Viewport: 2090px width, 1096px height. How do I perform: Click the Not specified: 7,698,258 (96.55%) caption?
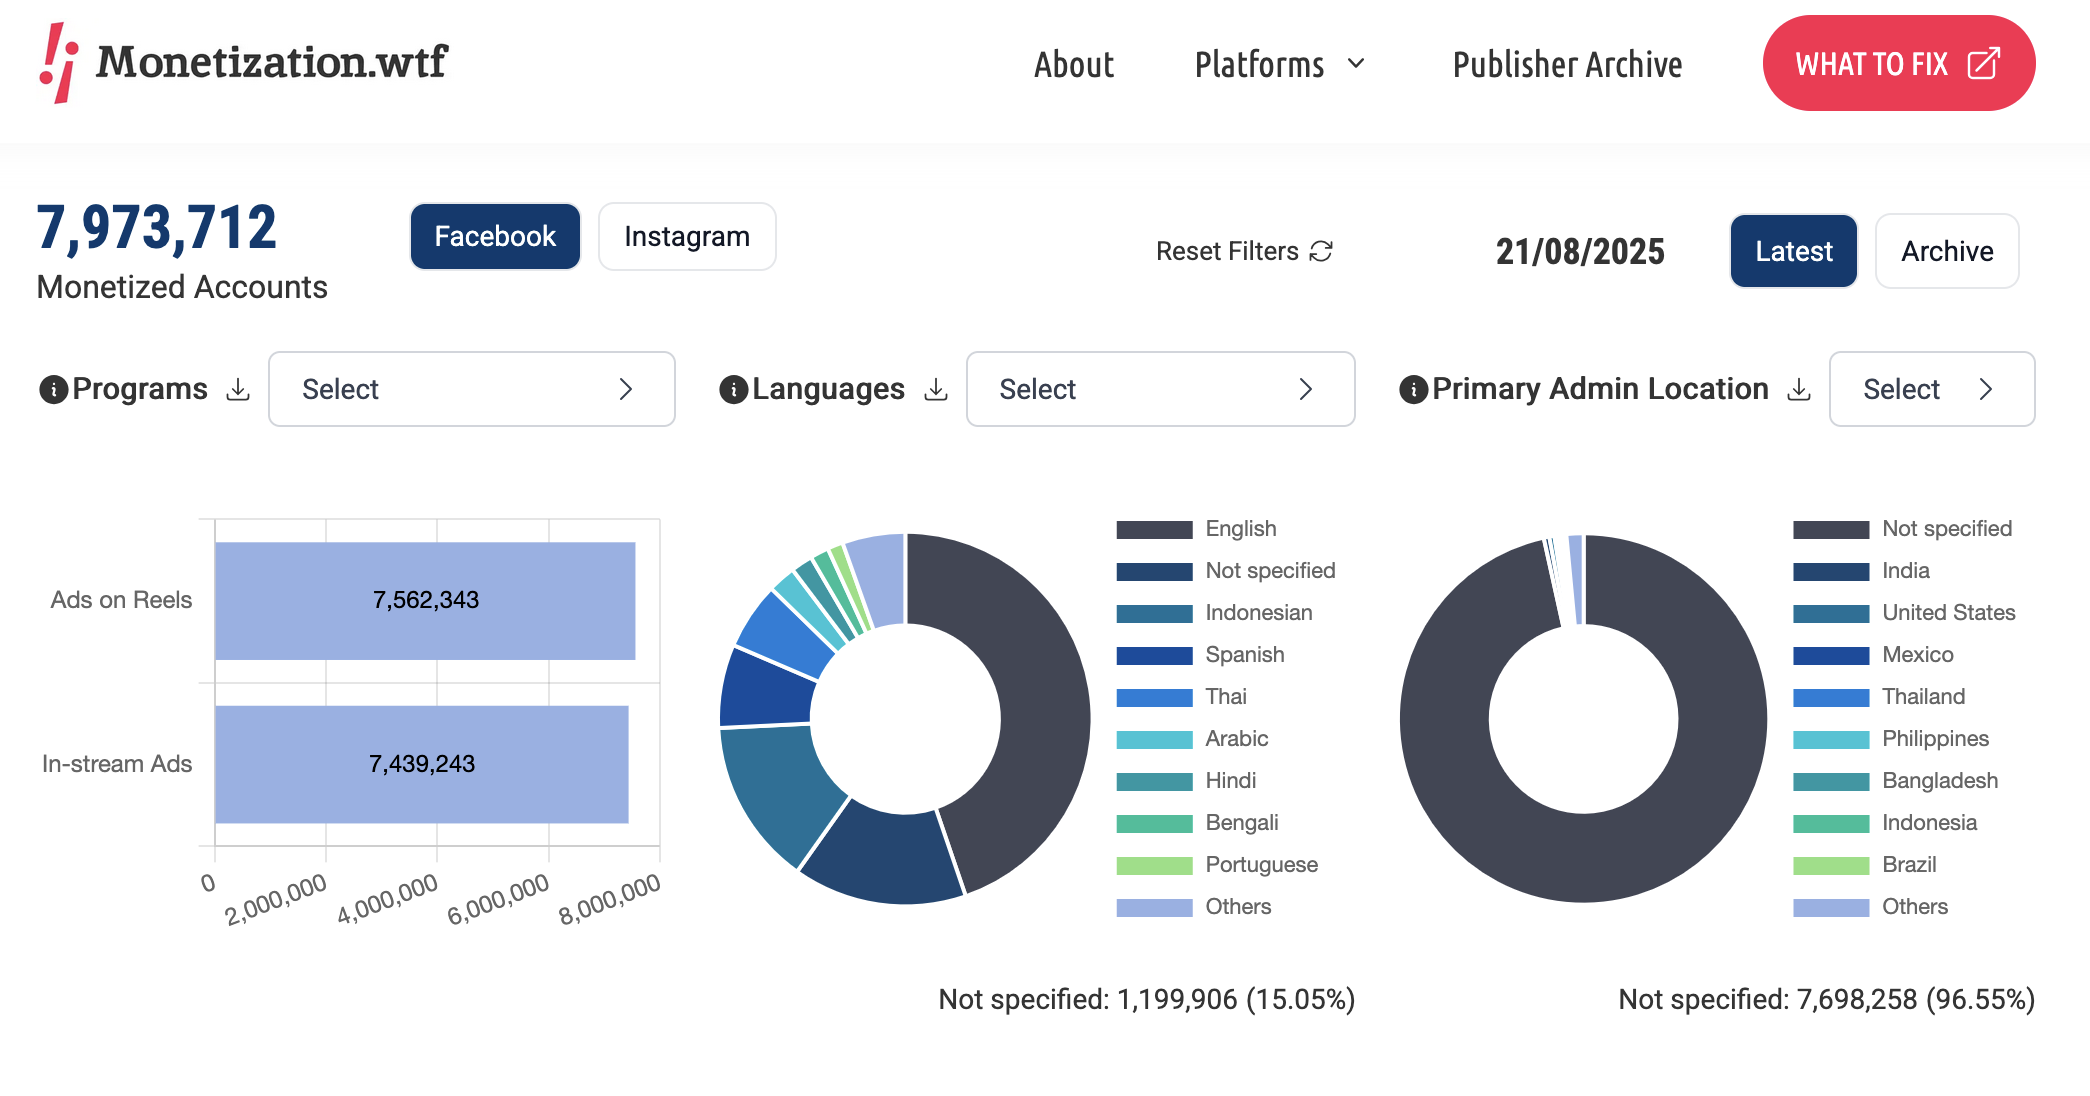pos(1826,999)
